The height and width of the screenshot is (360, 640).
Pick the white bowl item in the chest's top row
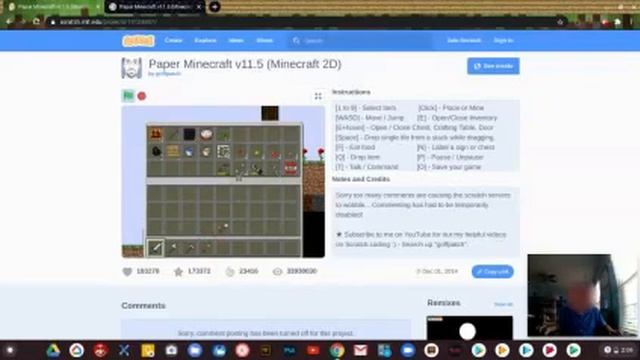[207, 134]
